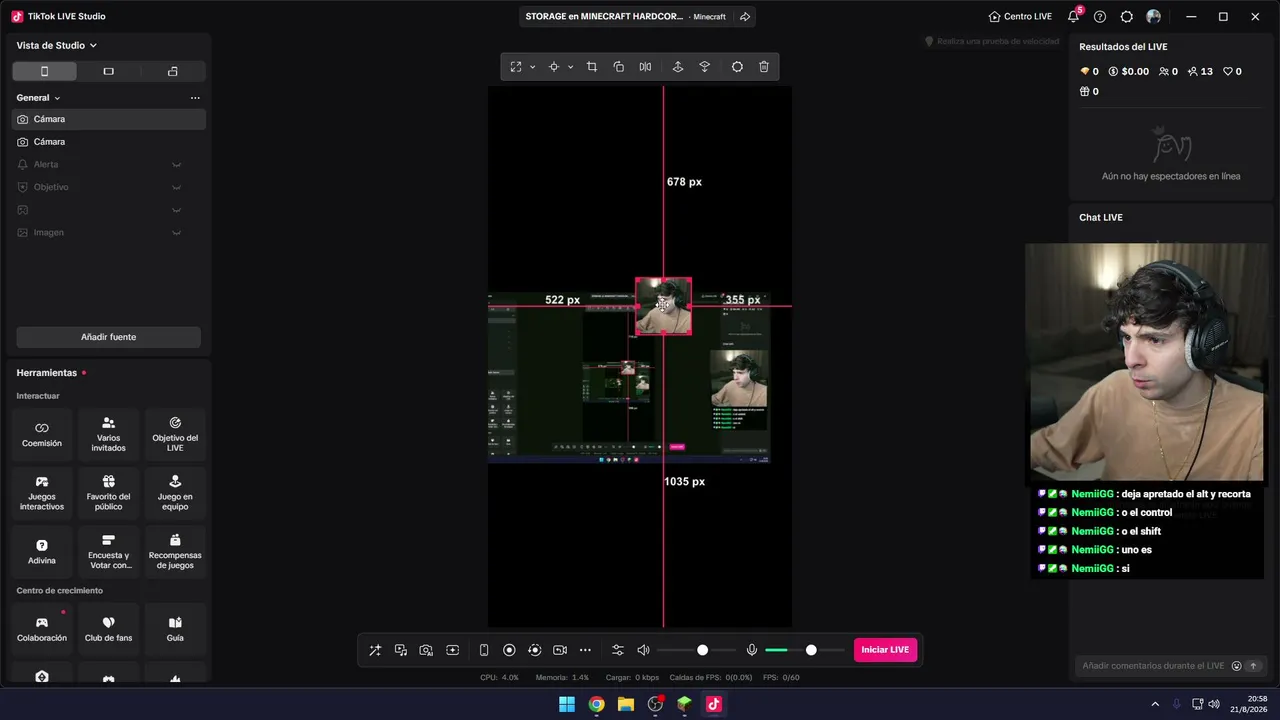Click the add-overlay screen icon with plus

click(x=452, y=650)
